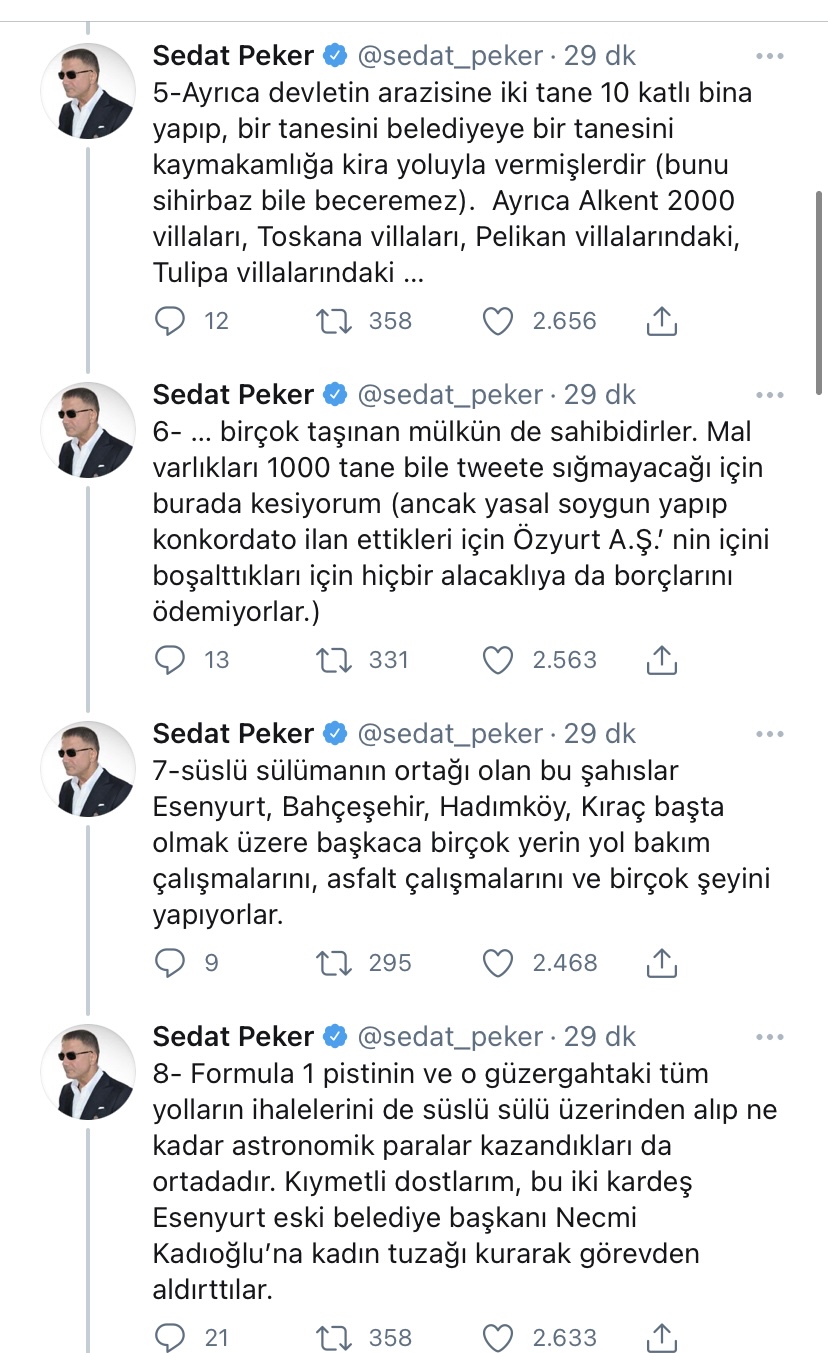Open avatar thumbnail of tweet 8
The width and height of the screenshot is (828, 1353).
point(88,1071)
